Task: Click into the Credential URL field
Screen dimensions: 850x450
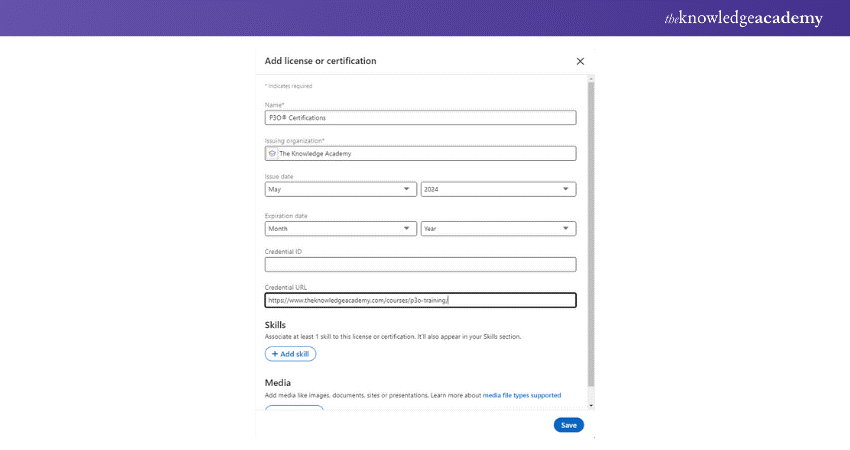Action: 420,300
